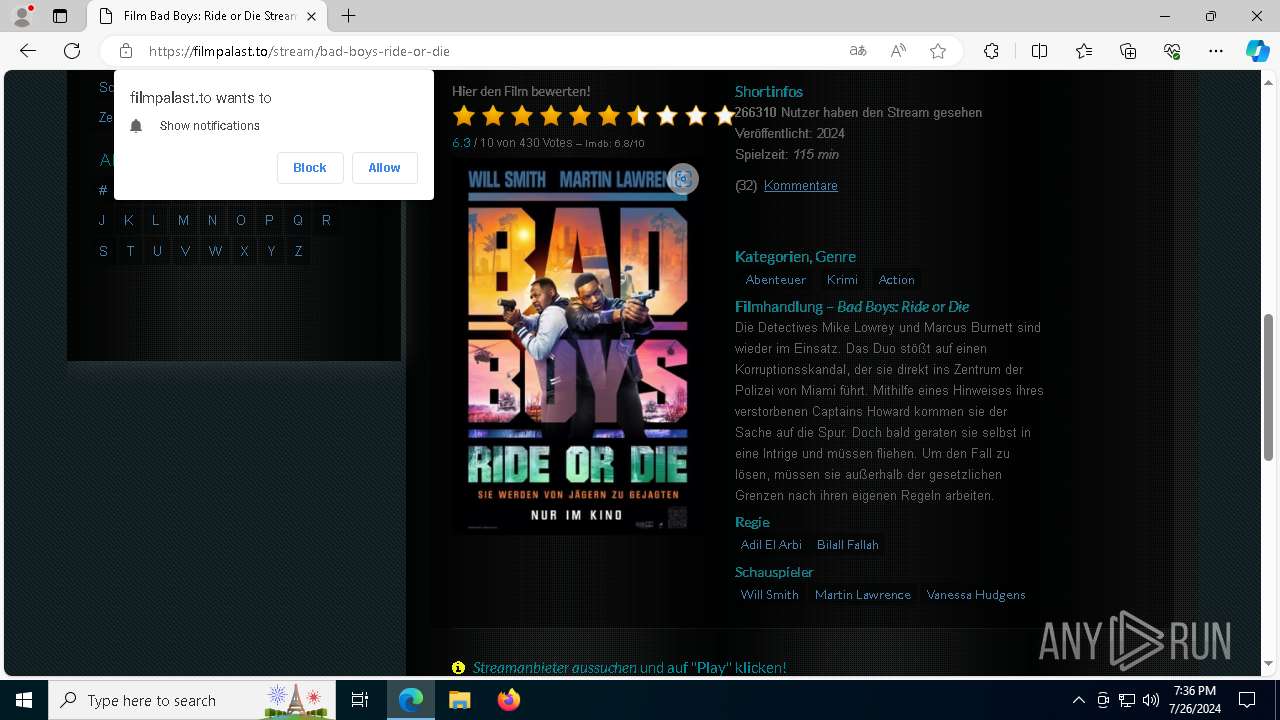Filter movies by letter W

click(x=215, y=251)
